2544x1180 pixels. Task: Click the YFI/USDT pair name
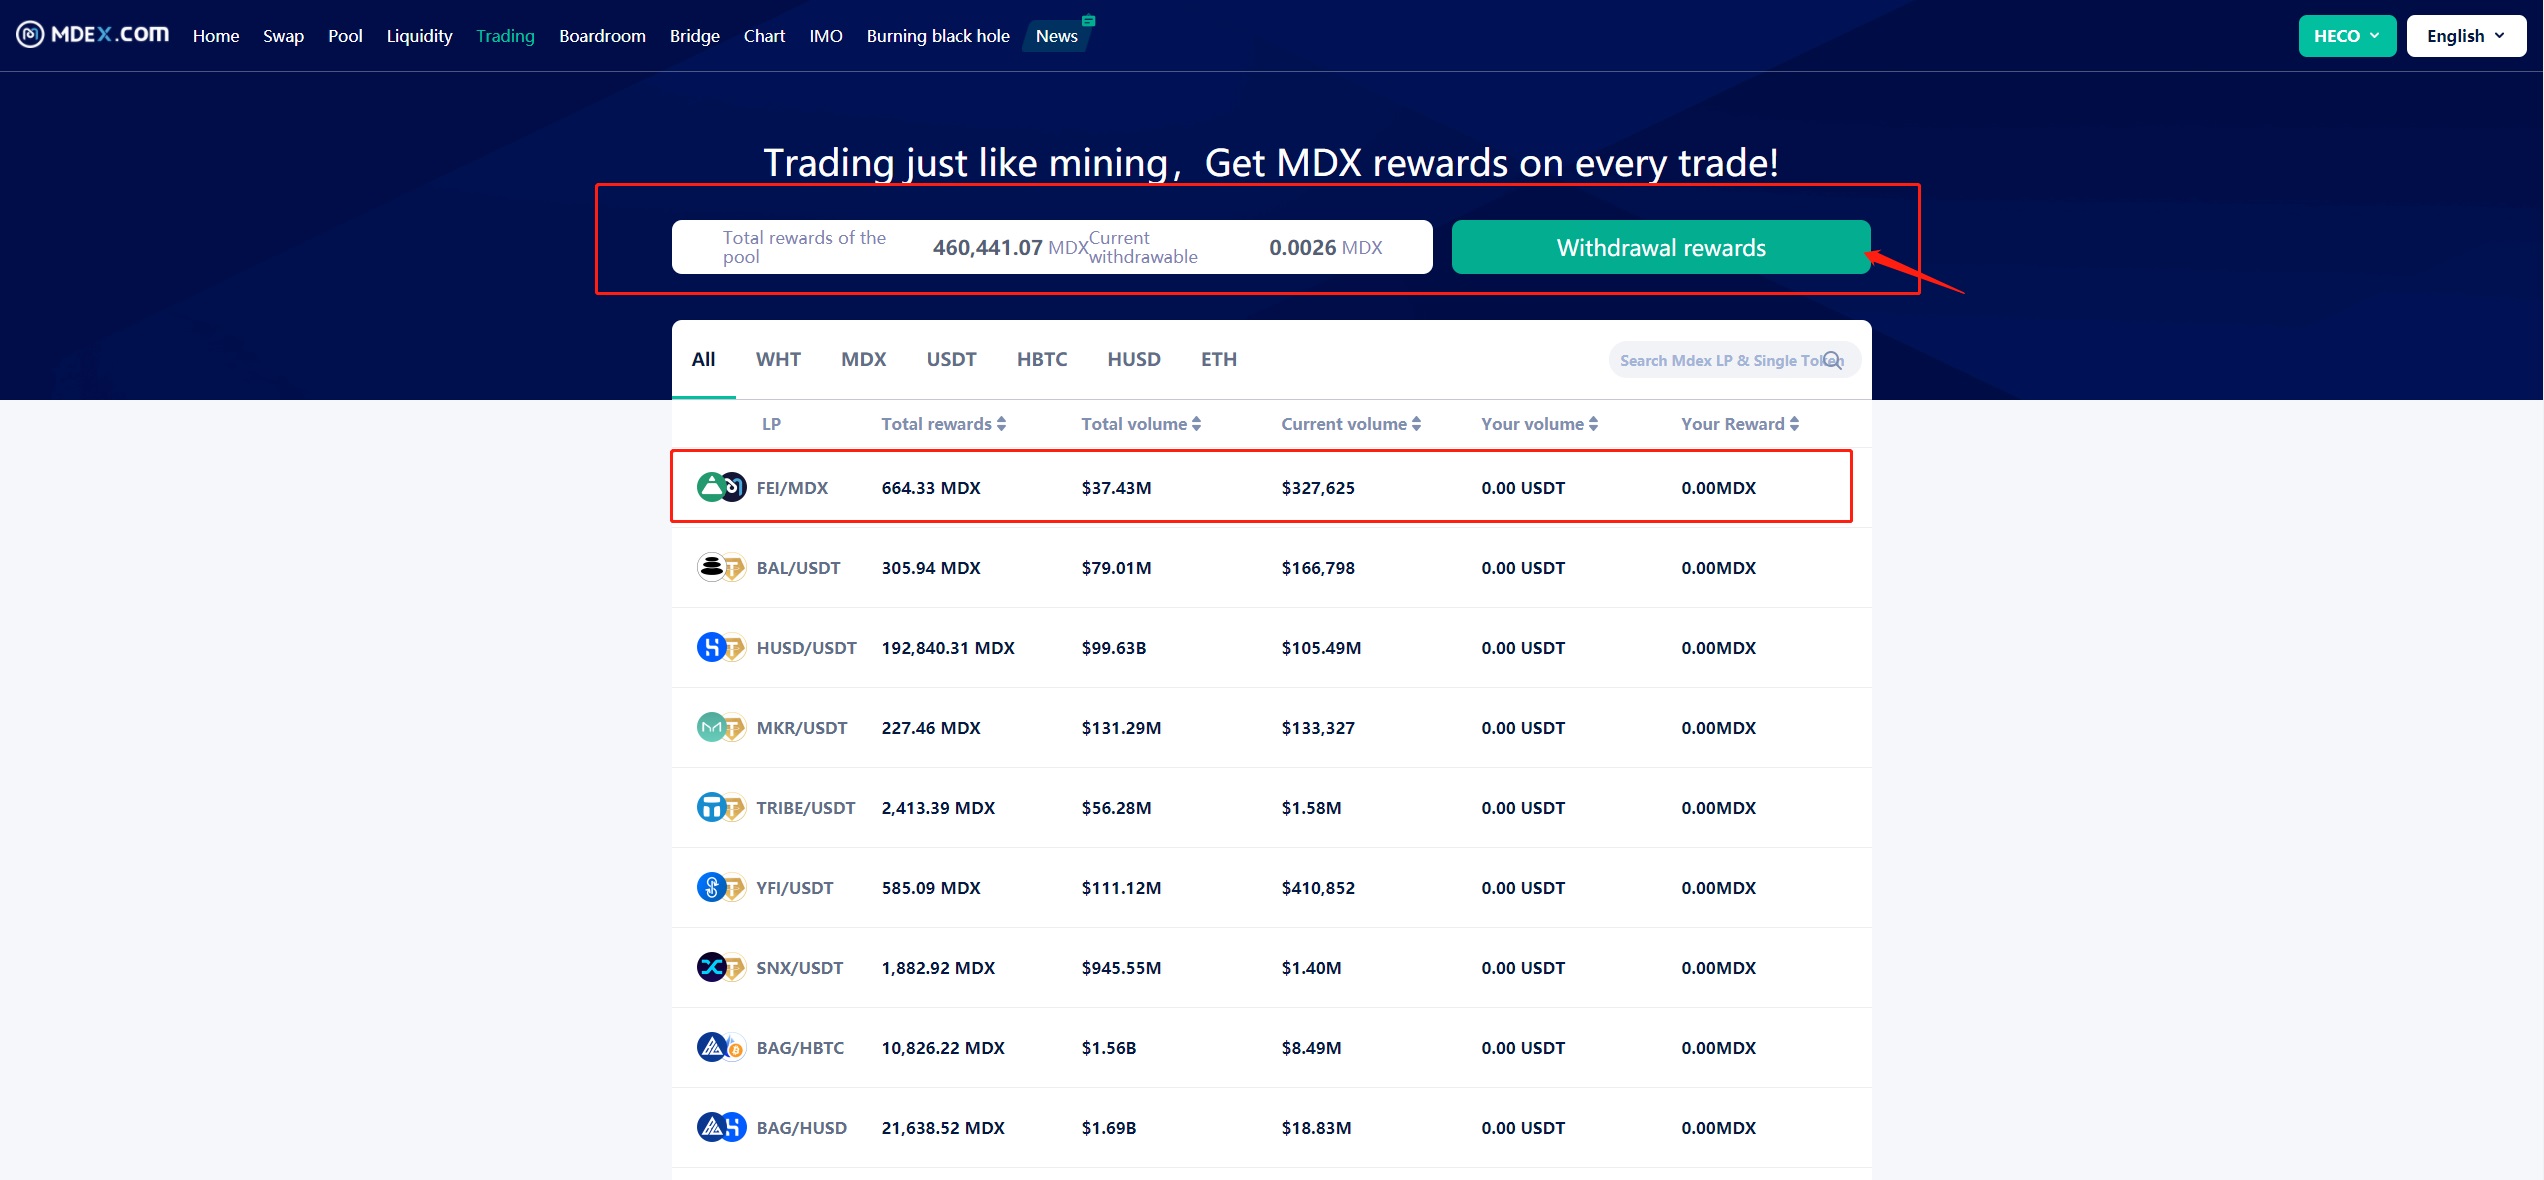point(794,888)
